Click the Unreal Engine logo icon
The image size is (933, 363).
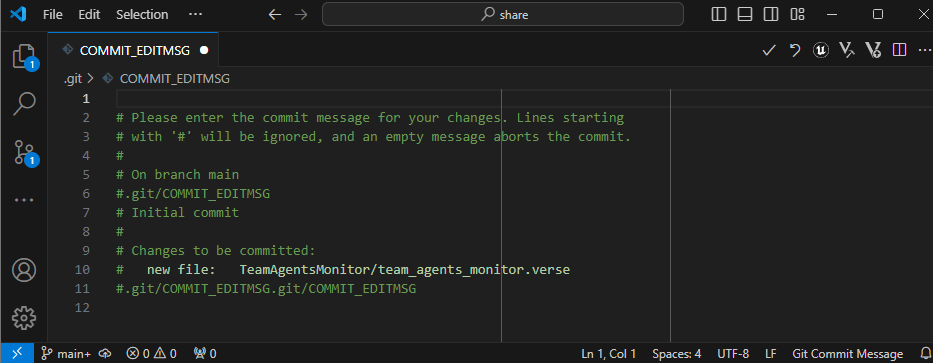pos(821,51)
